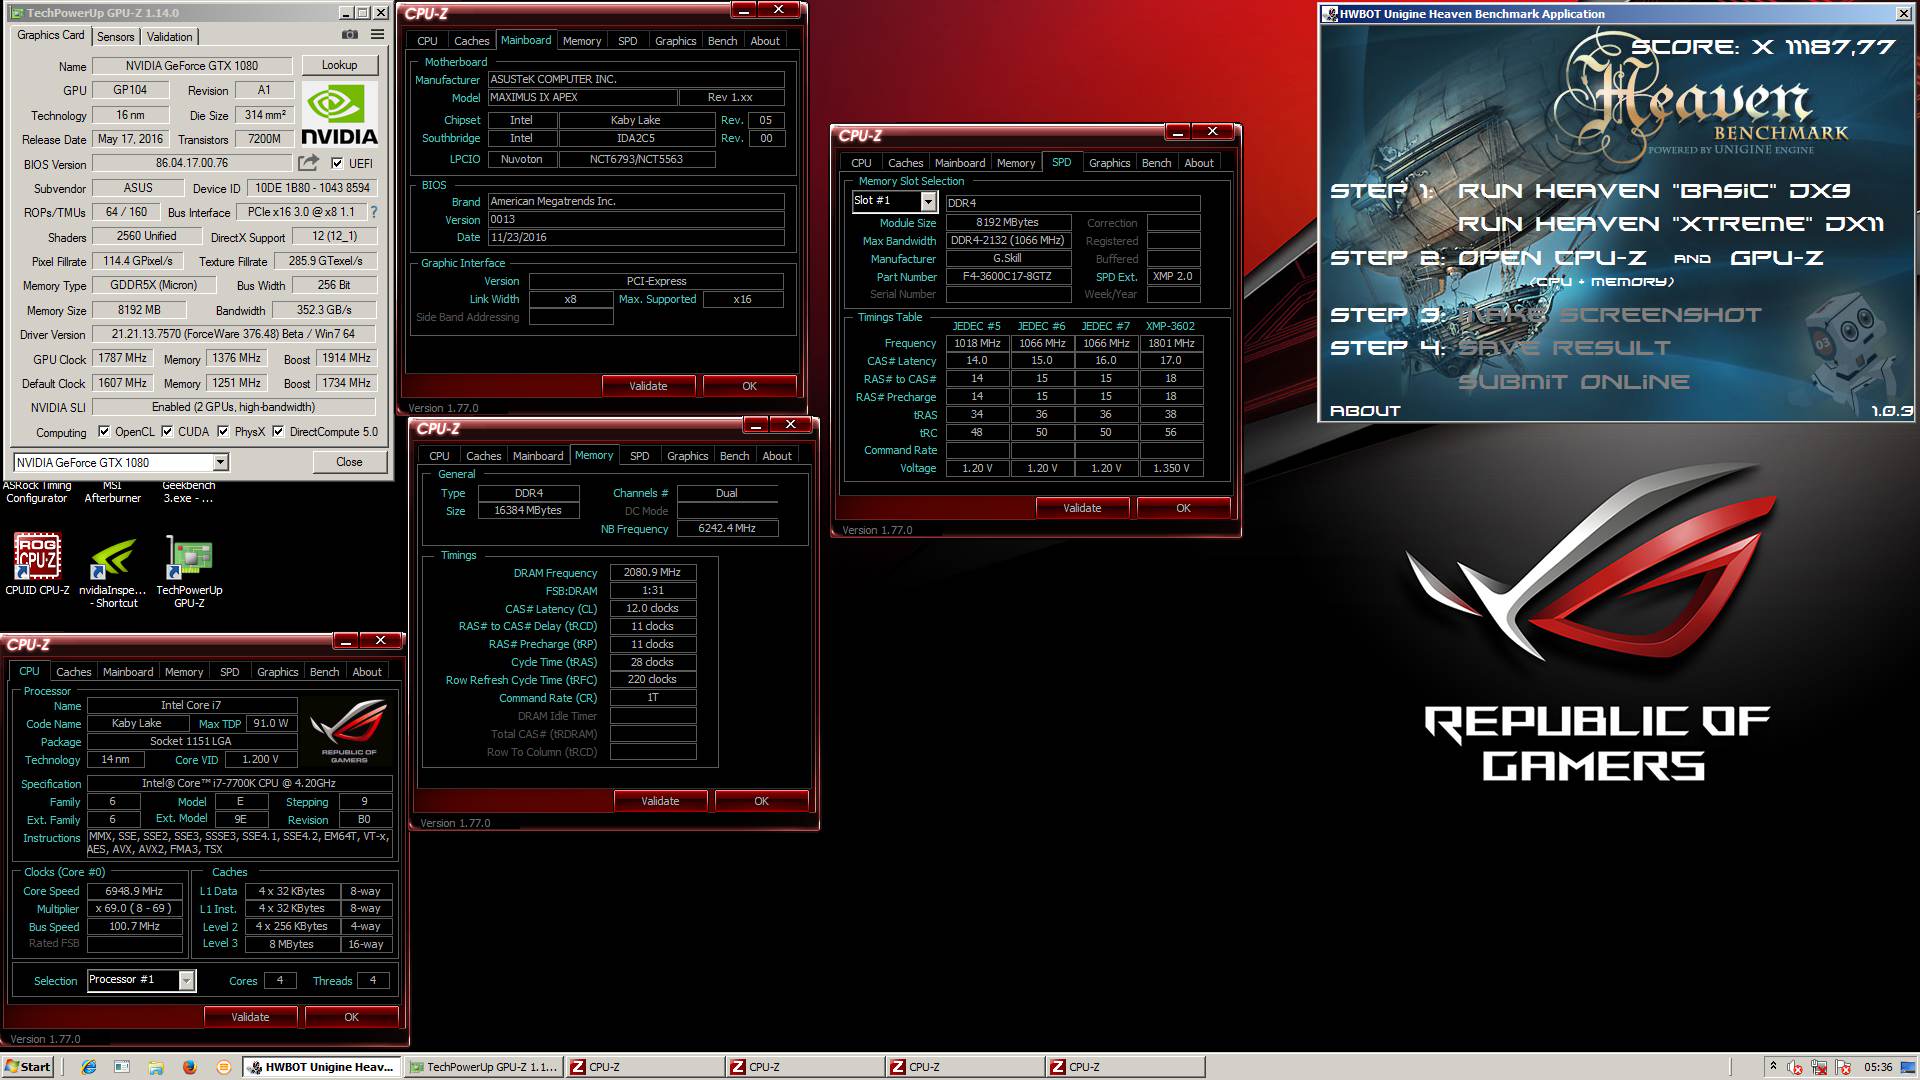The width and height of the screenshot is (1920, 1080).
Task: Click the NVIDIA SLI status field
Action: [x=233, y=407]
